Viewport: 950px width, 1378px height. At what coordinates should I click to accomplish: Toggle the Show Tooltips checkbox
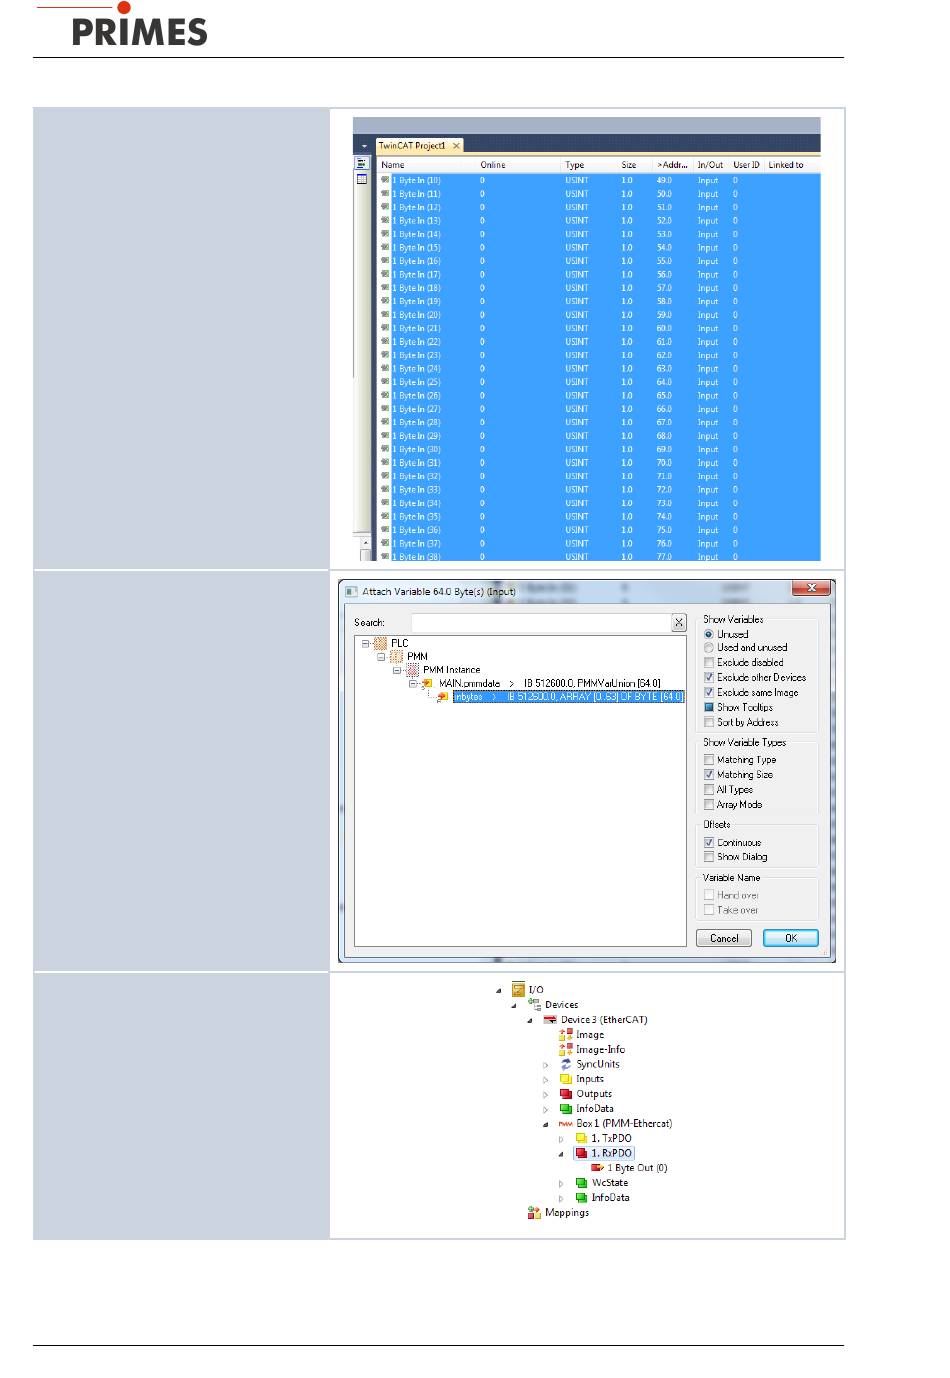pyautogui.click(x=709, y=707)
